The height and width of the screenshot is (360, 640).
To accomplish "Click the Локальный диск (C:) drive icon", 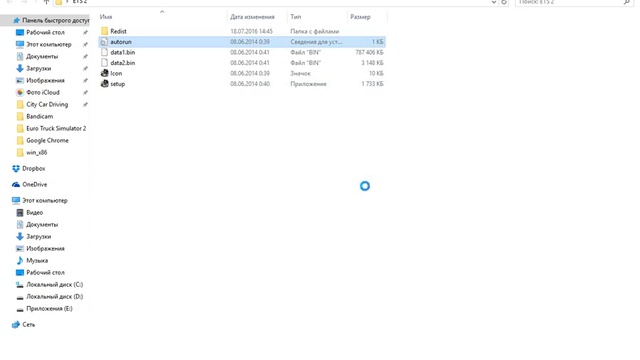I will tap(20, 284).
